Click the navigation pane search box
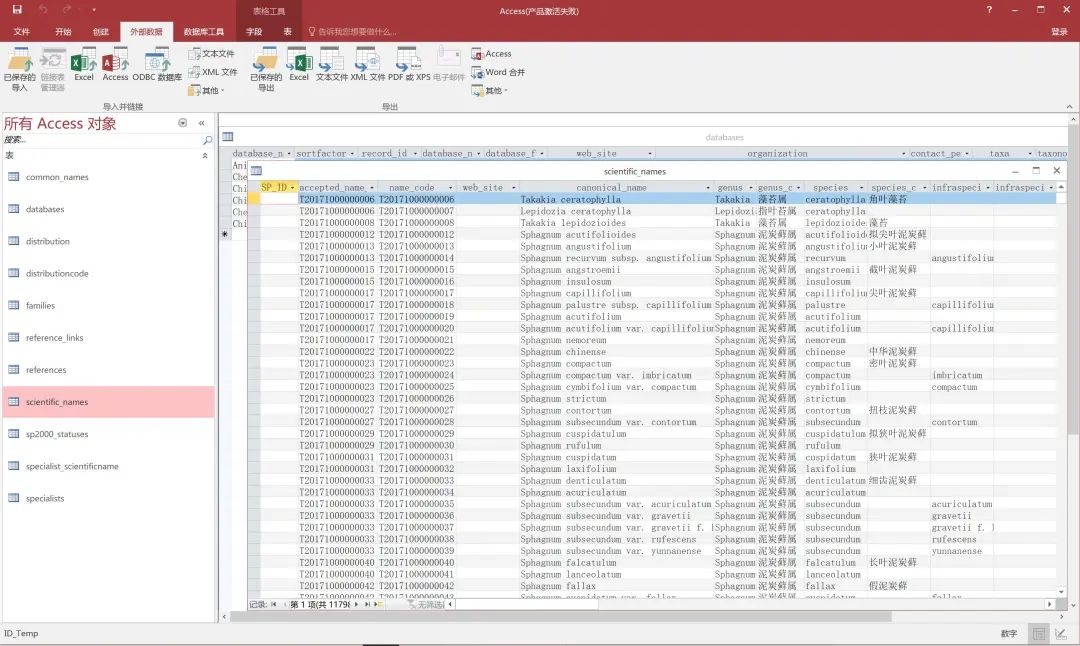 click(x=100, y=140)
